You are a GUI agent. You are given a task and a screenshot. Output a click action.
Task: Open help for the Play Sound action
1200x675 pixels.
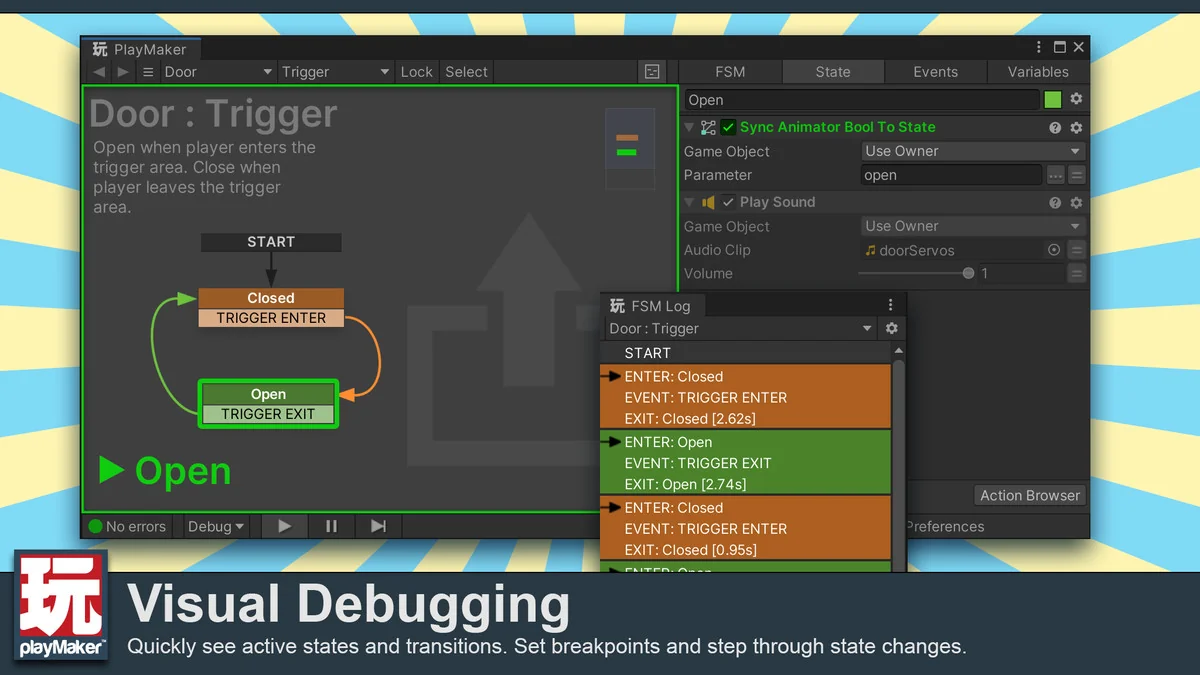pyautogui.click(x=1055, y=203)
